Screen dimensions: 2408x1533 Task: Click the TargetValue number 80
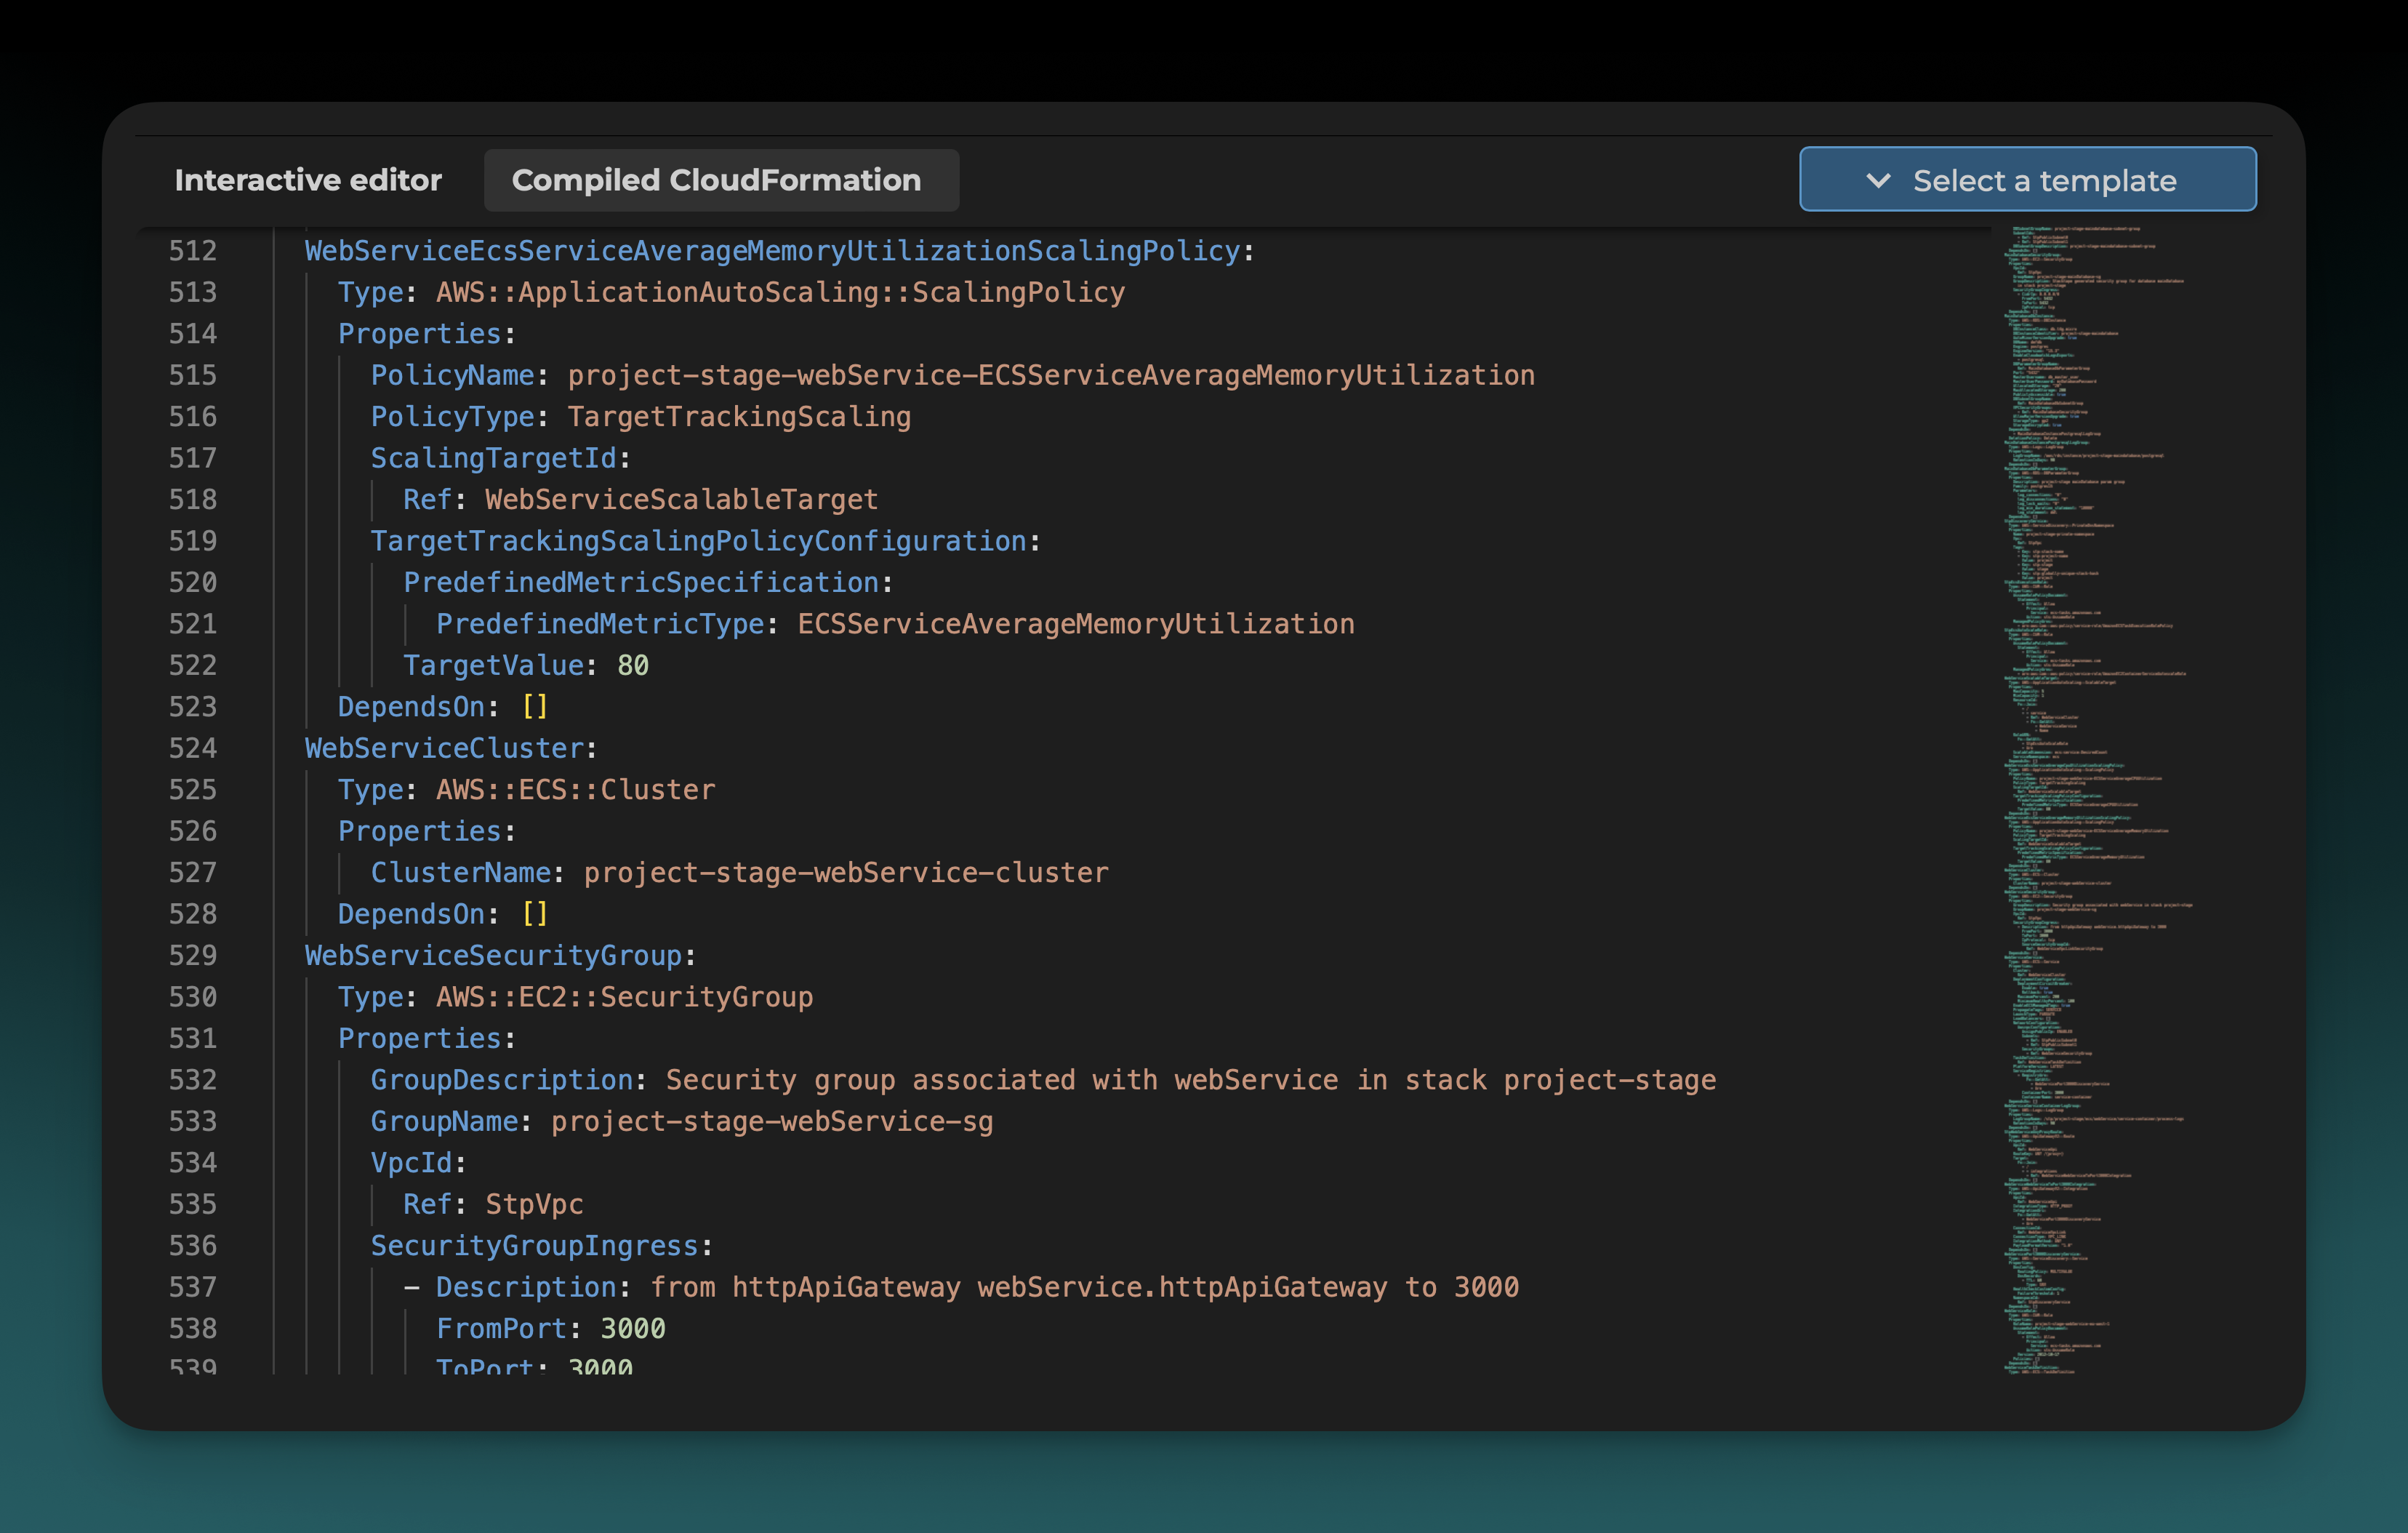coord(633,666)
